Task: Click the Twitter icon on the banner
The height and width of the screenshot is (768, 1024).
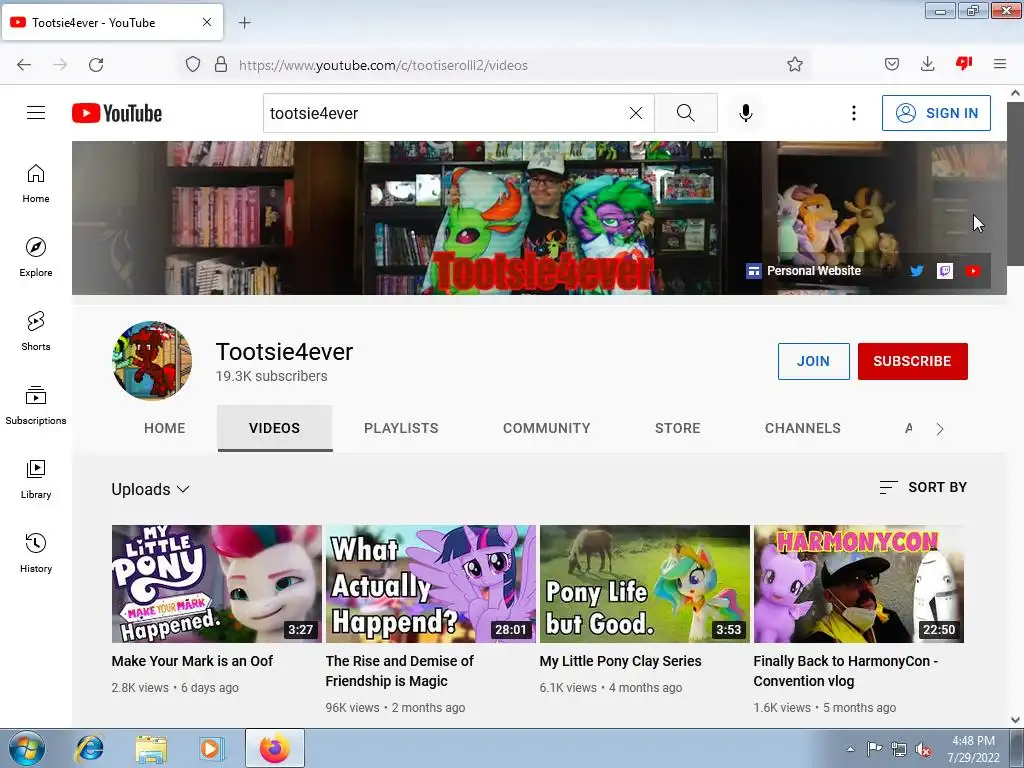Action: tap(917, 271)
